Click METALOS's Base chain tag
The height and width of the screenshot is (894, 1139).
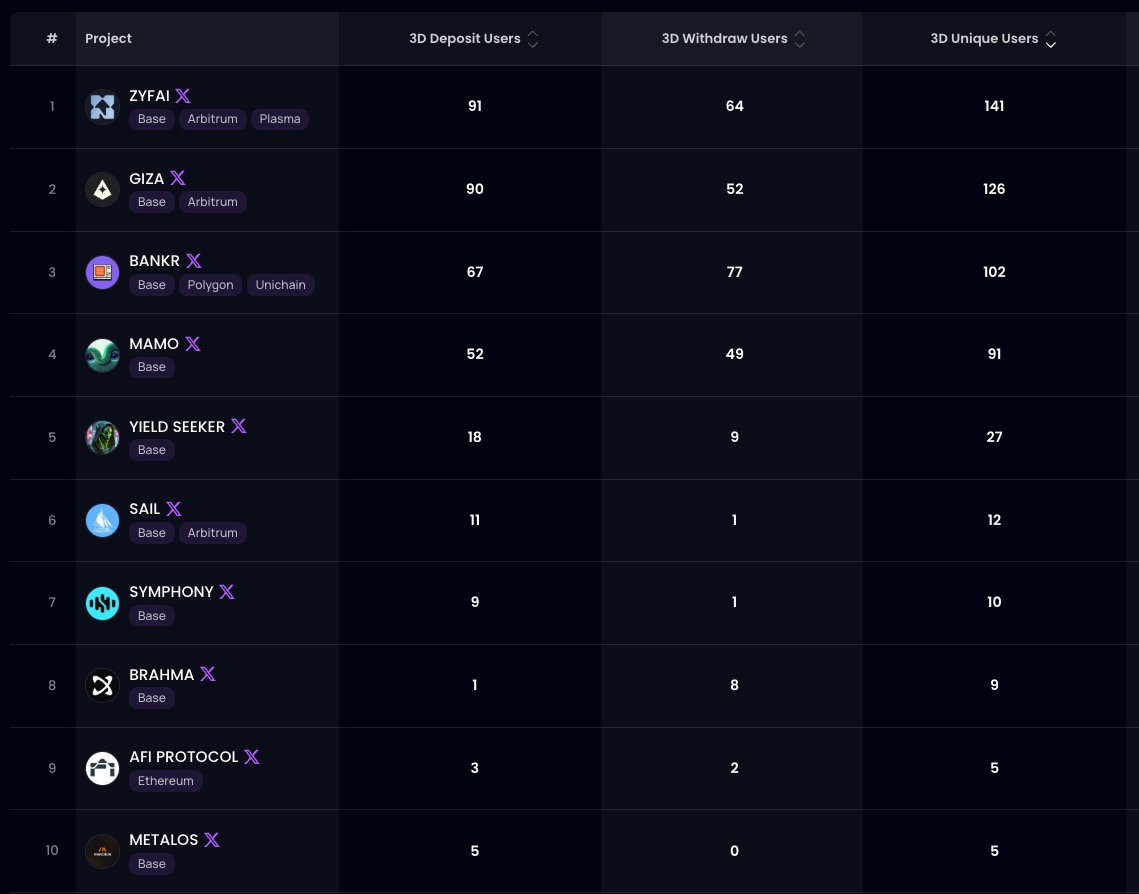click(x=152, y=863)
